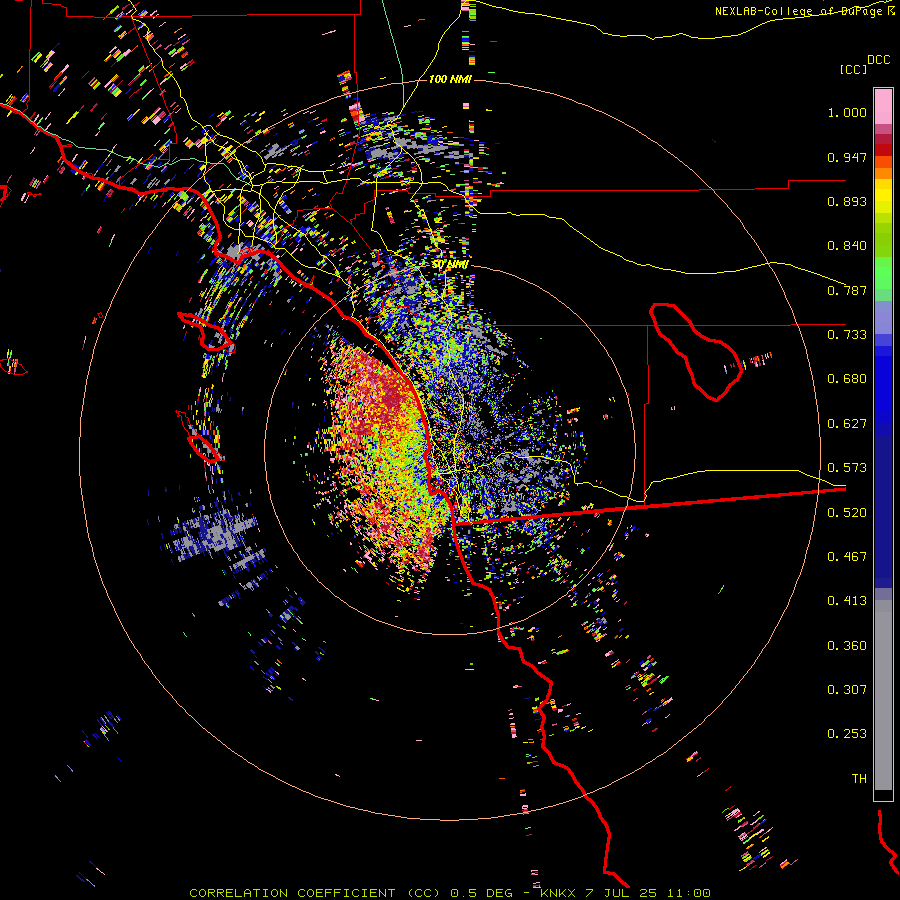This screenshot has height=900, width=900.
Task: Click the Correlation Coefficient caption at the bottom
Action: (x=450, y=893)
